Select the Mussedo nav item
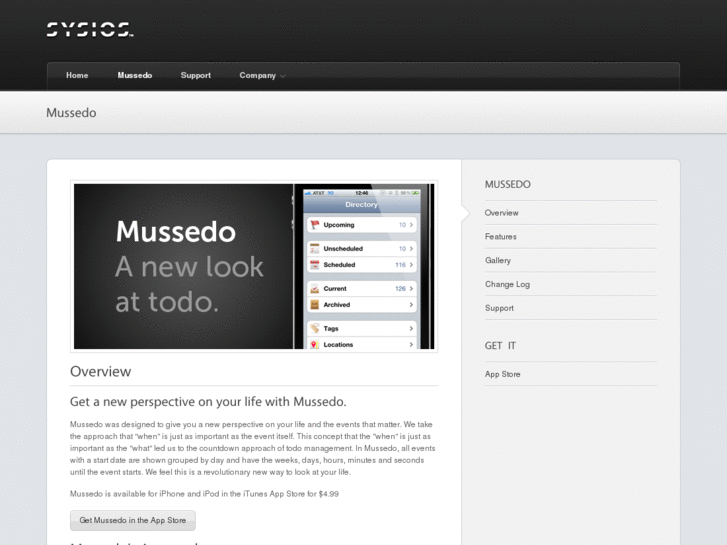Image resolution: width=727 pixels, height=545 pixels. [134, 75]
